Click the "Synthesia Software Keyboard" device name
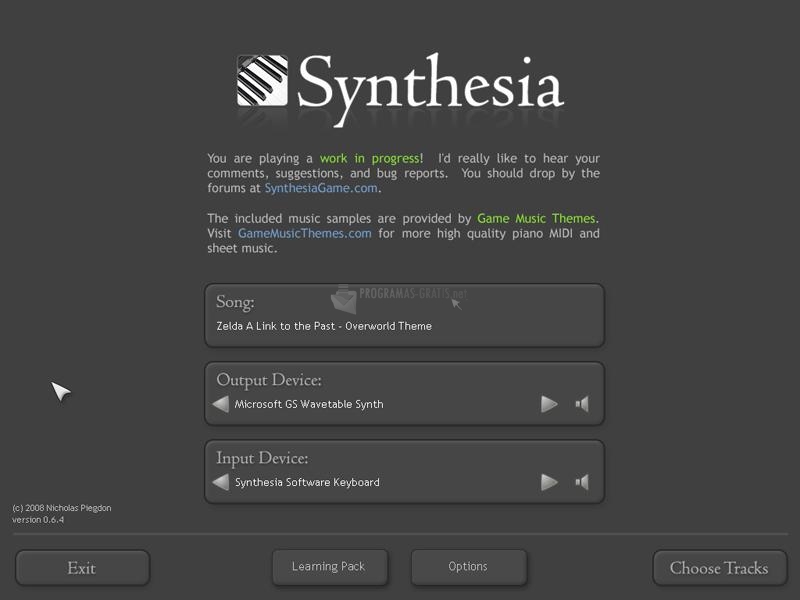The image size is (800, 600). pos(307,482)
